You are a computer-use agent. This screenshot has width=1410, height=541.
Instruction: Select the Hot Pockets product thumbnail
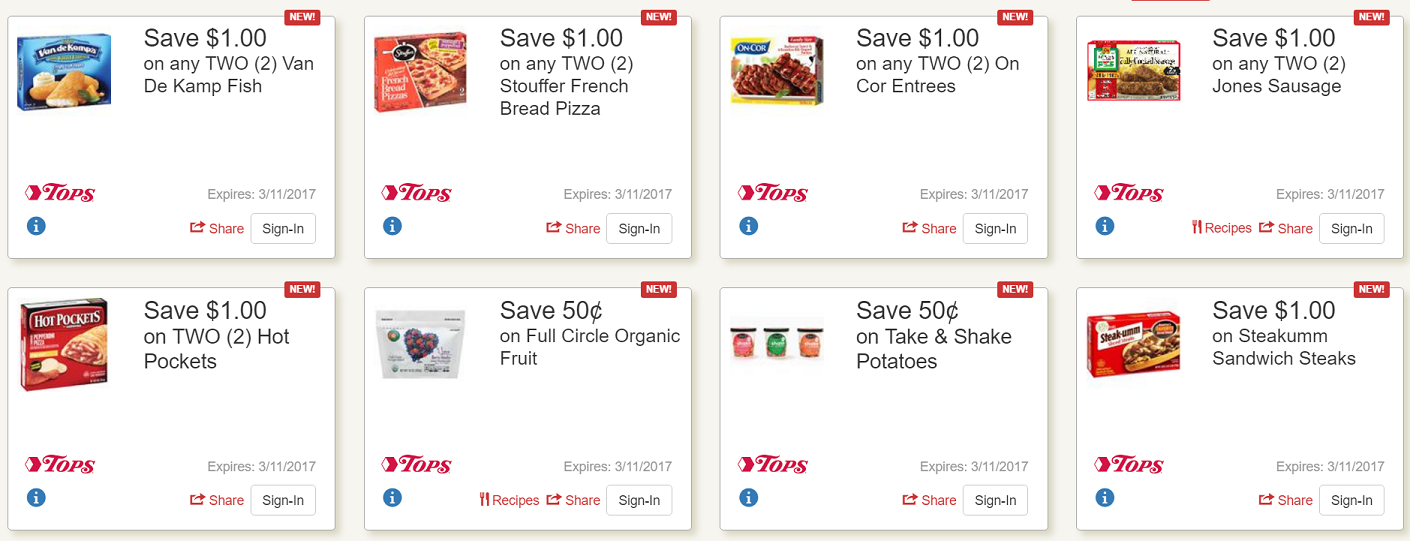point(64,344)
